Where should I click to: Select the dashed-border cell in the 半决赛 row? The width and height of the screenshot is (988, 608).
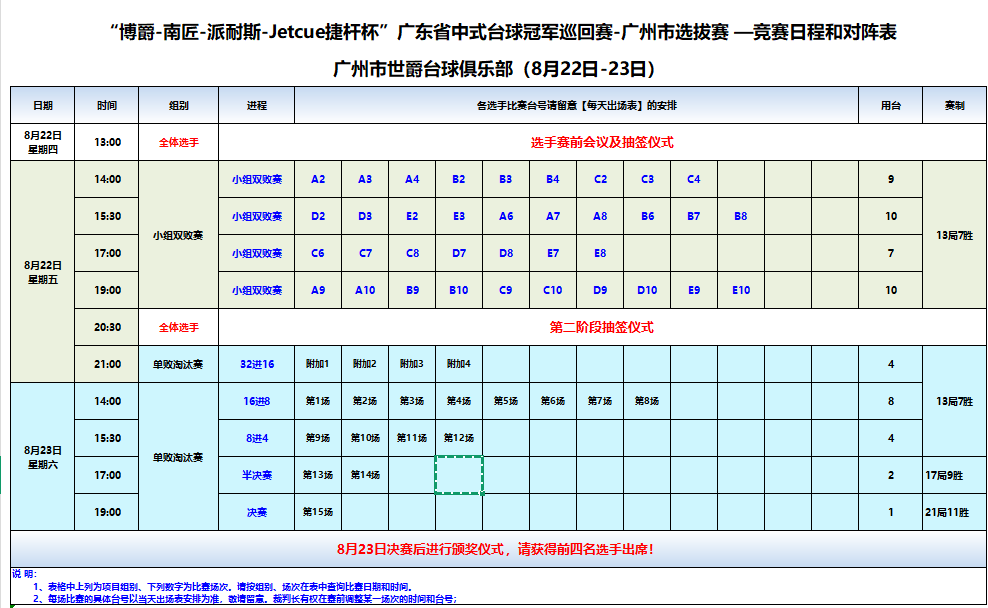point(459,475)
